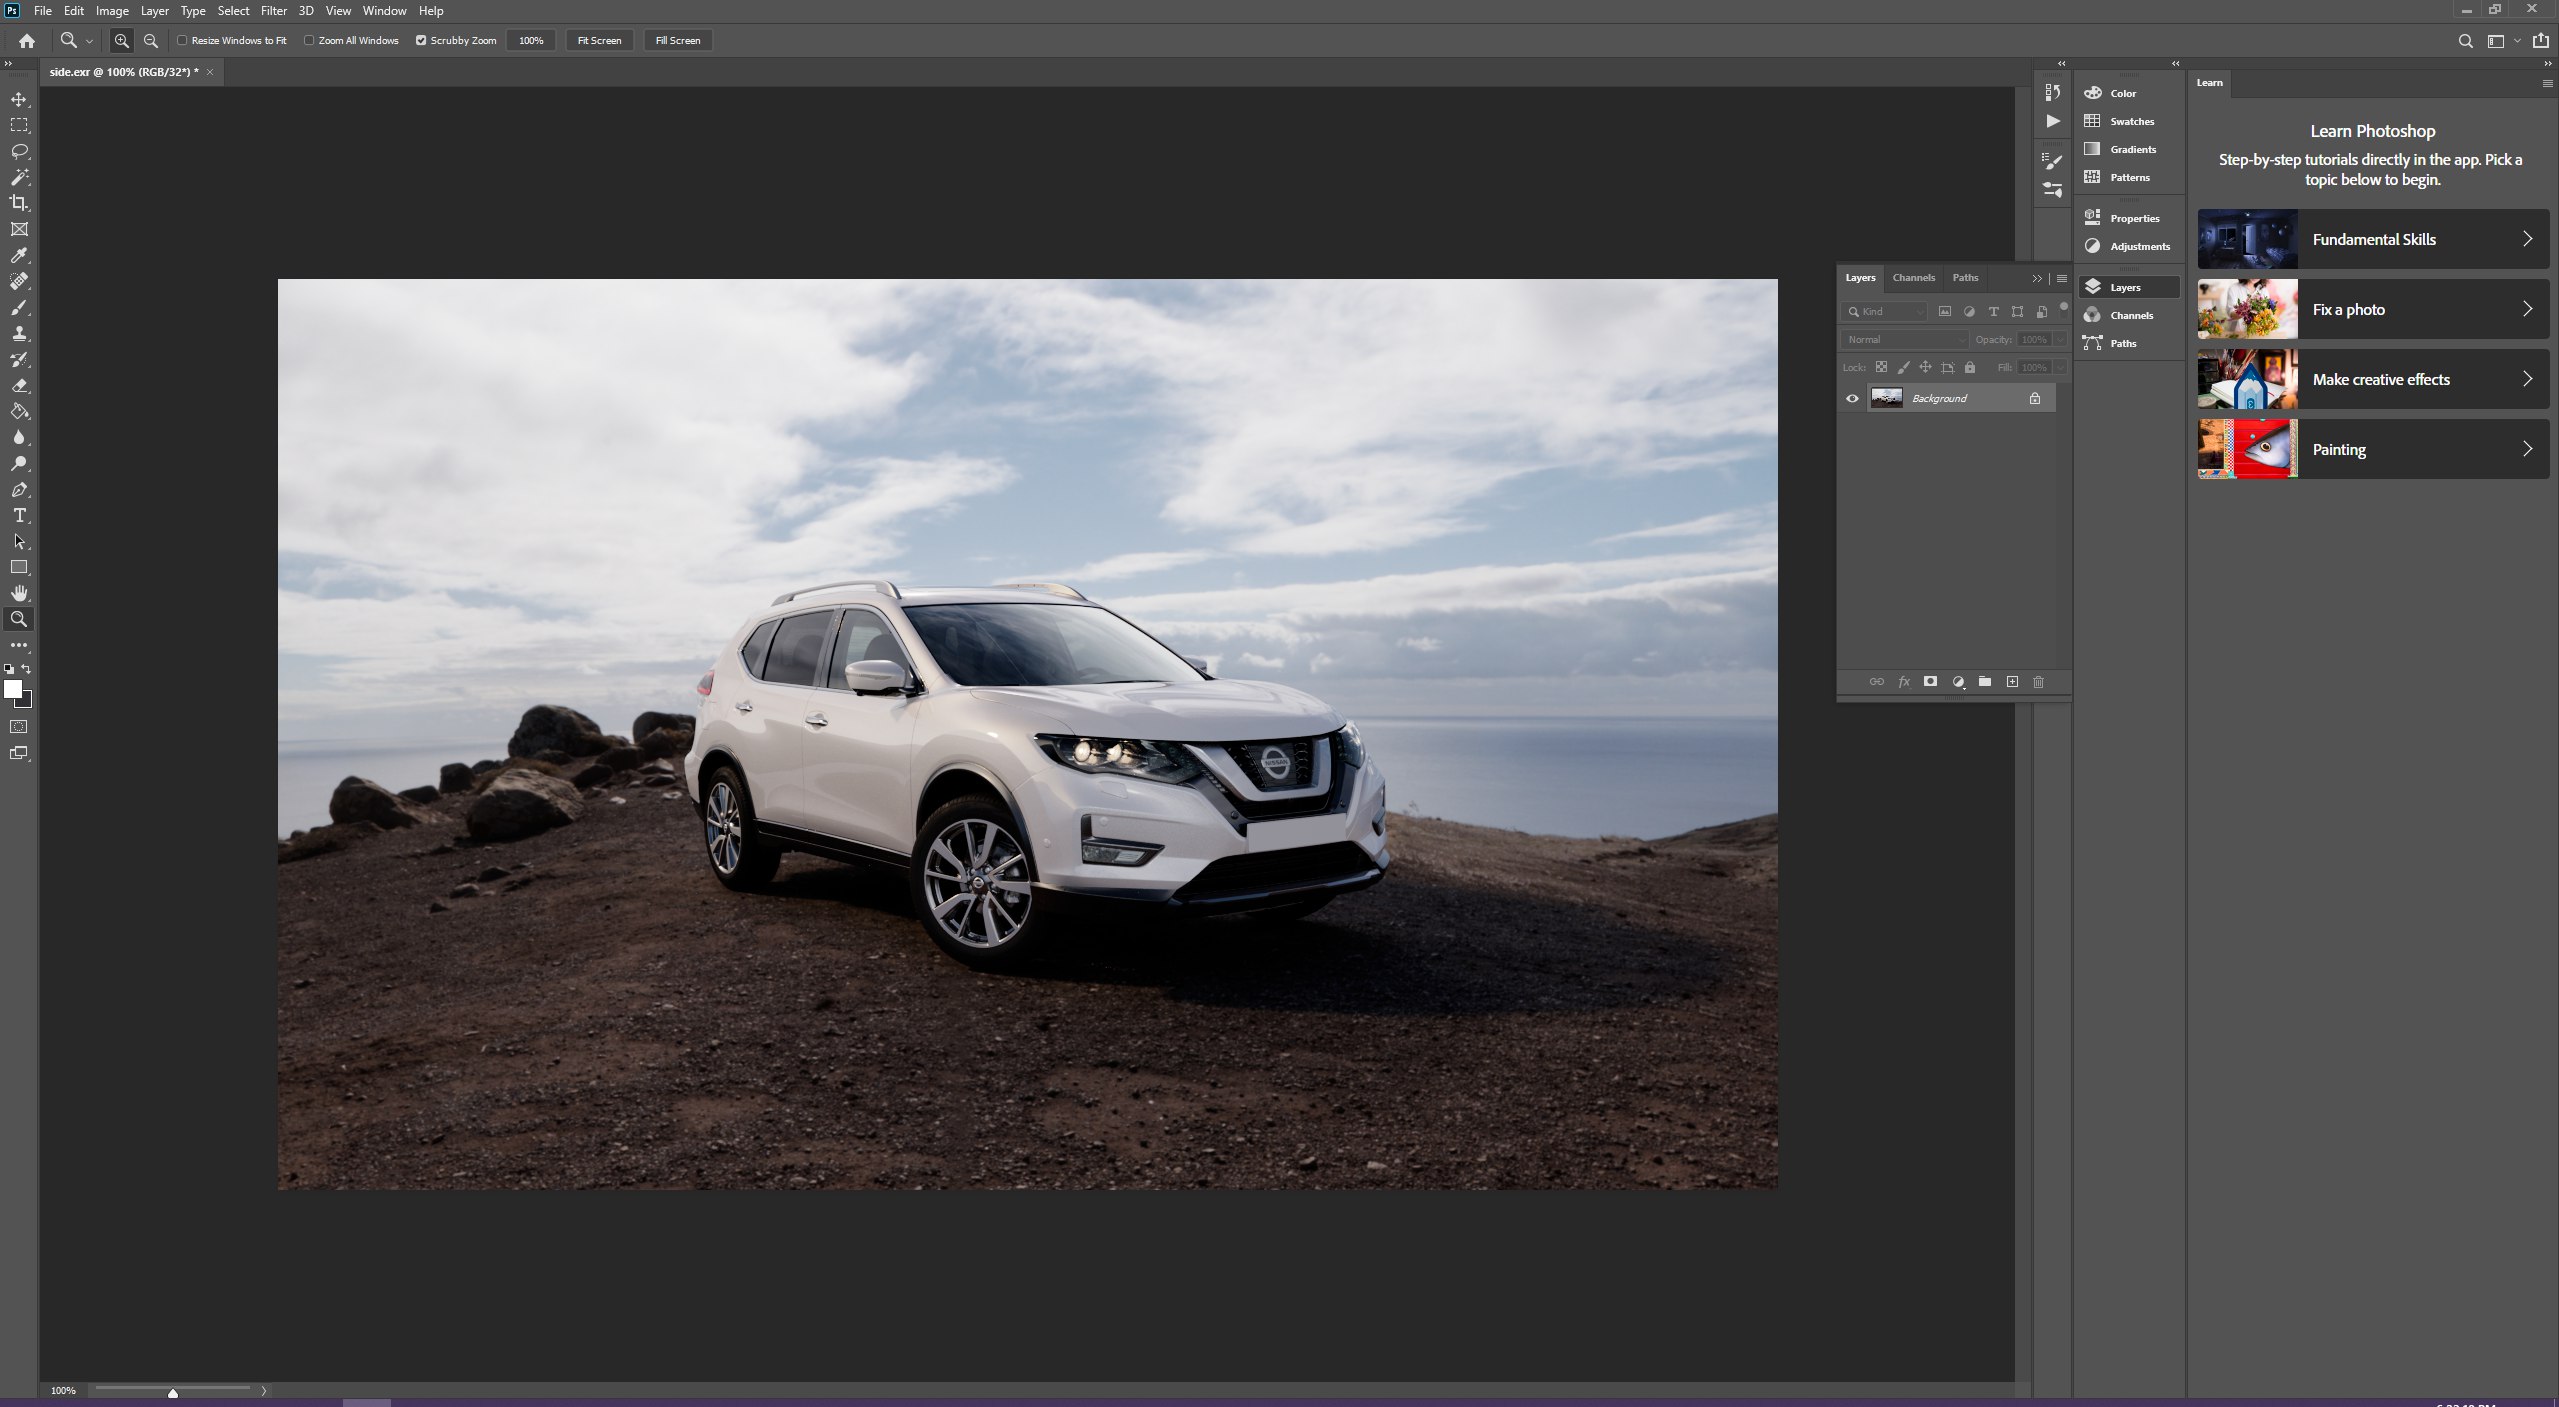Click the Fit Screen button
The height and width of the screenshot is (1407, 2559).
[599, 41]
